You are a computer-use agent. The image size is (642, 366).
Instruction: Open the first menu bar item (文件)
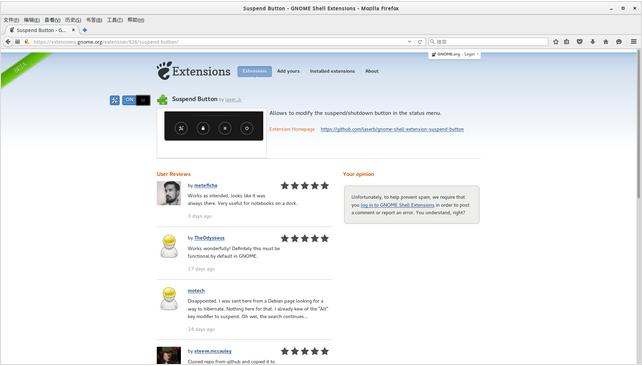(11, 20)
